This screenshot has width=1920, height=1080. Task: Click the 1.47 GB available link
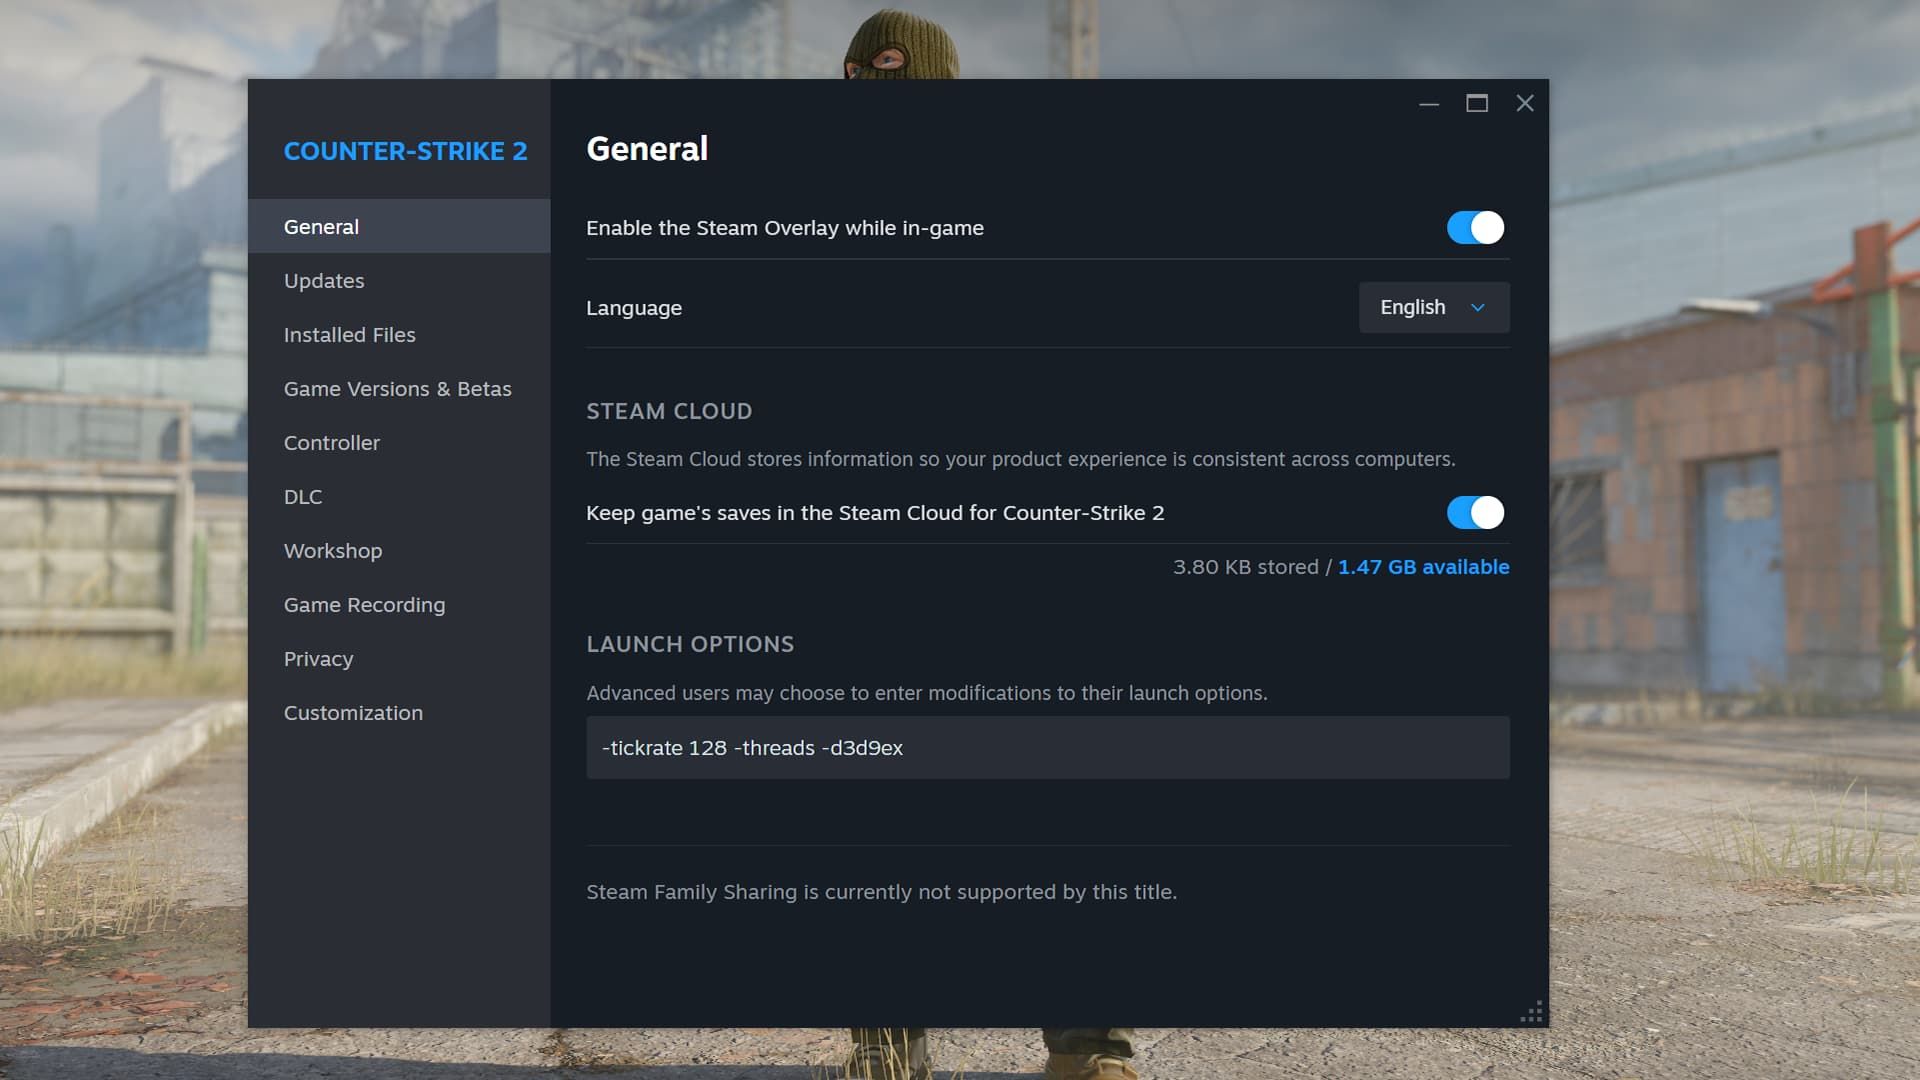[1424, 567]
